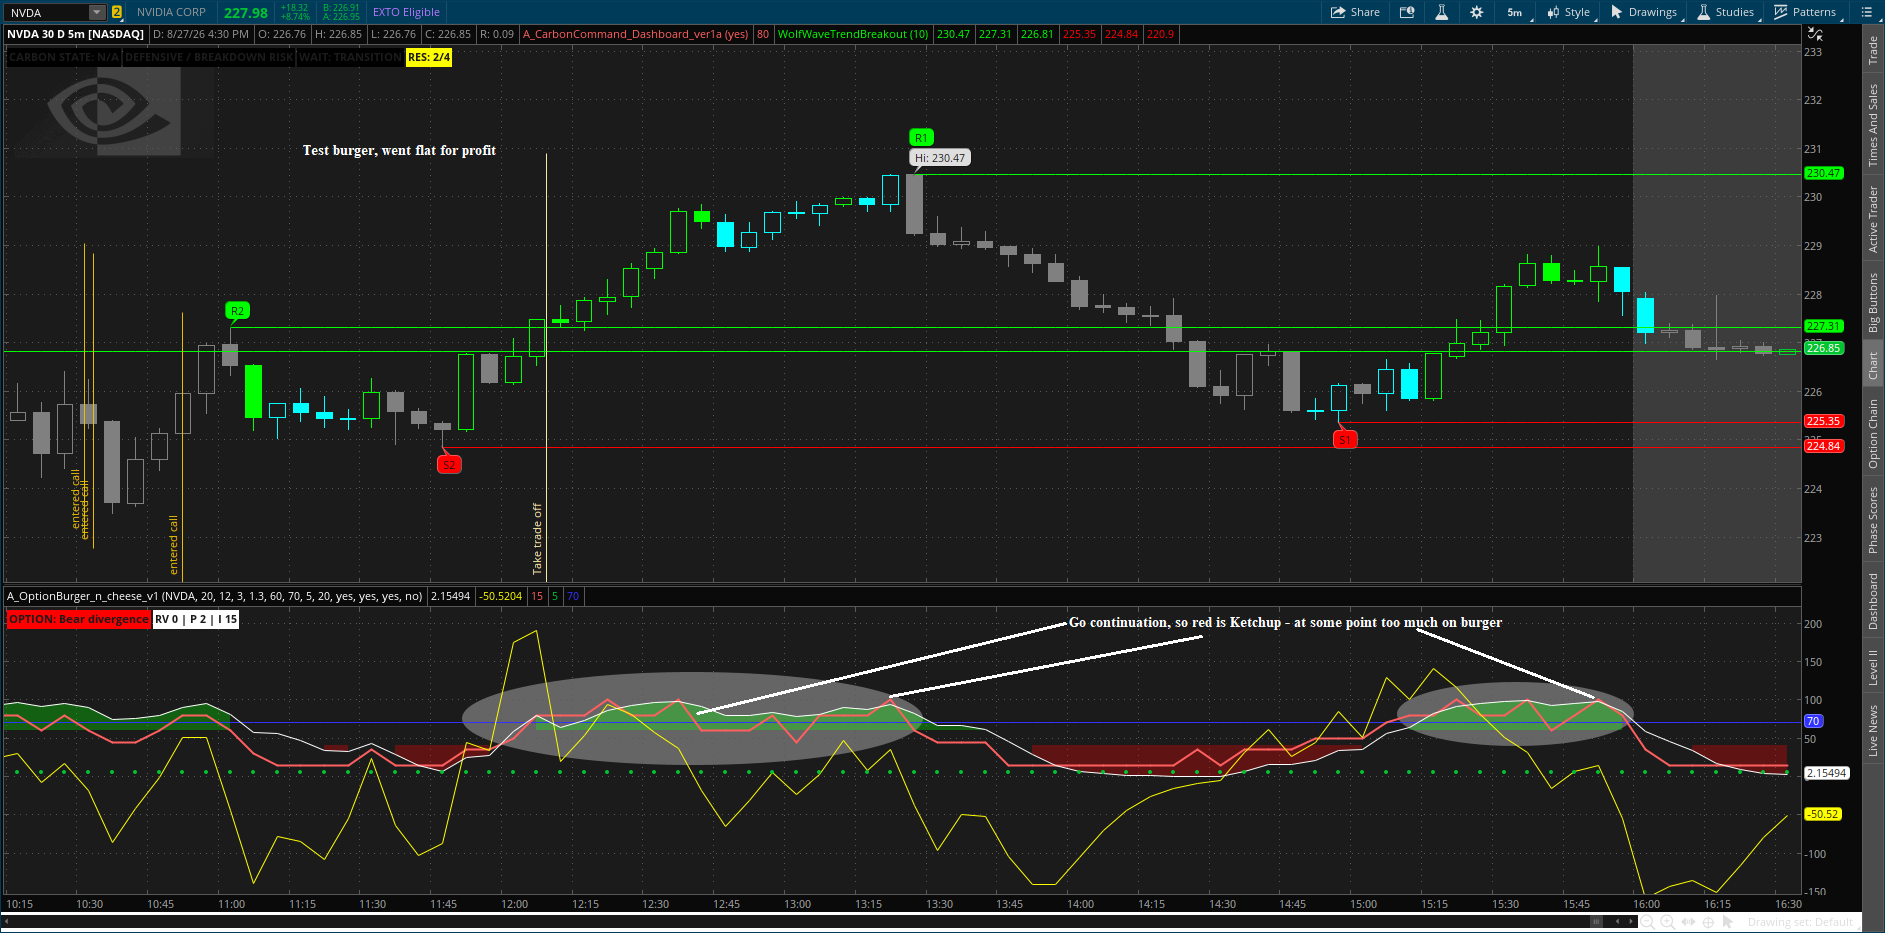Click the A_CarbonCommand_Dashboard study title
The height and width of the screenshot is (933, 1885).
635,34
